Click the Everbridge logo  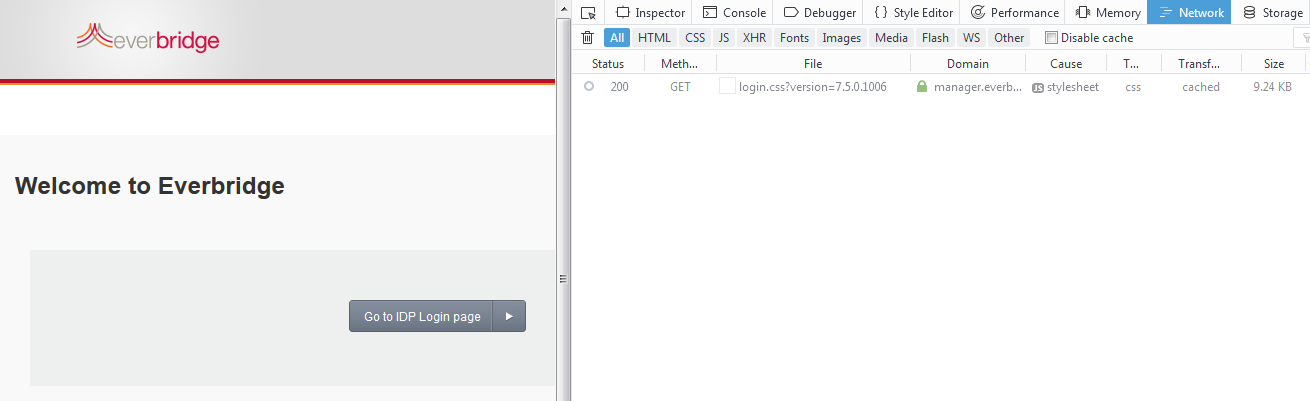(x=147, y=39)
